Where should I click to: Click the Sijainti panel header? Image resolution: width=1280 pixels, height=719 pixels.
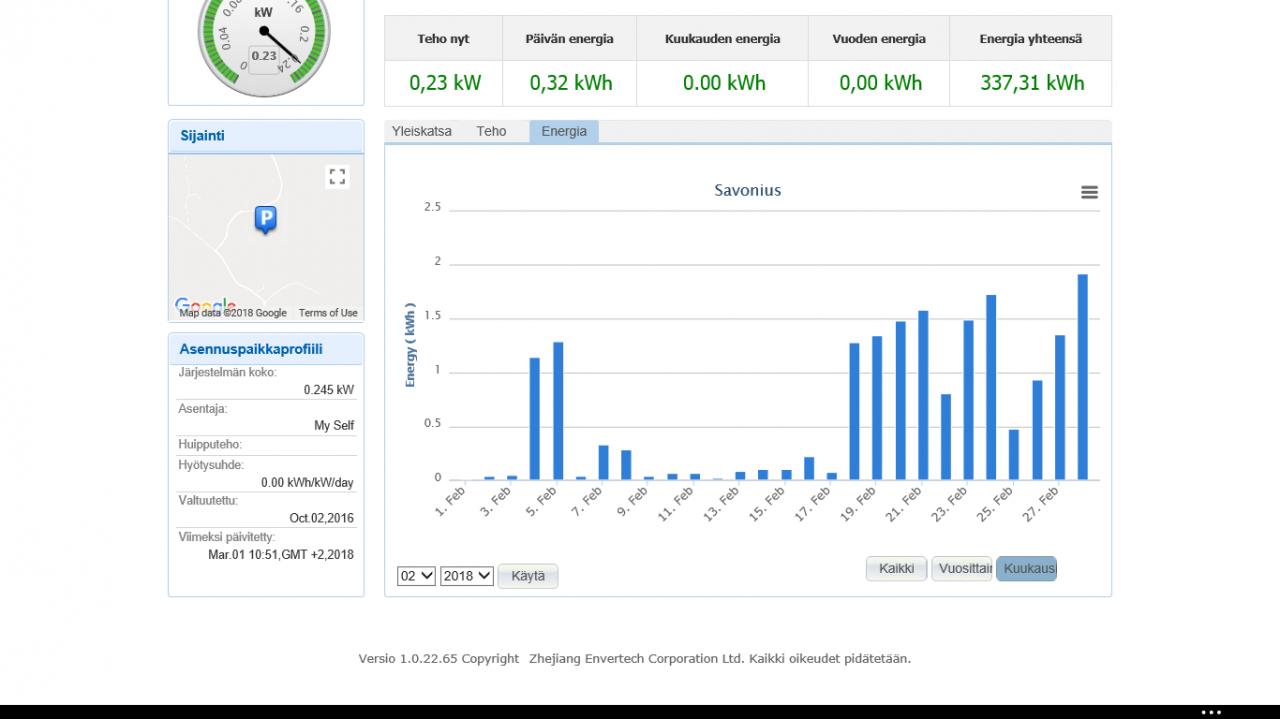click(266, 136)
